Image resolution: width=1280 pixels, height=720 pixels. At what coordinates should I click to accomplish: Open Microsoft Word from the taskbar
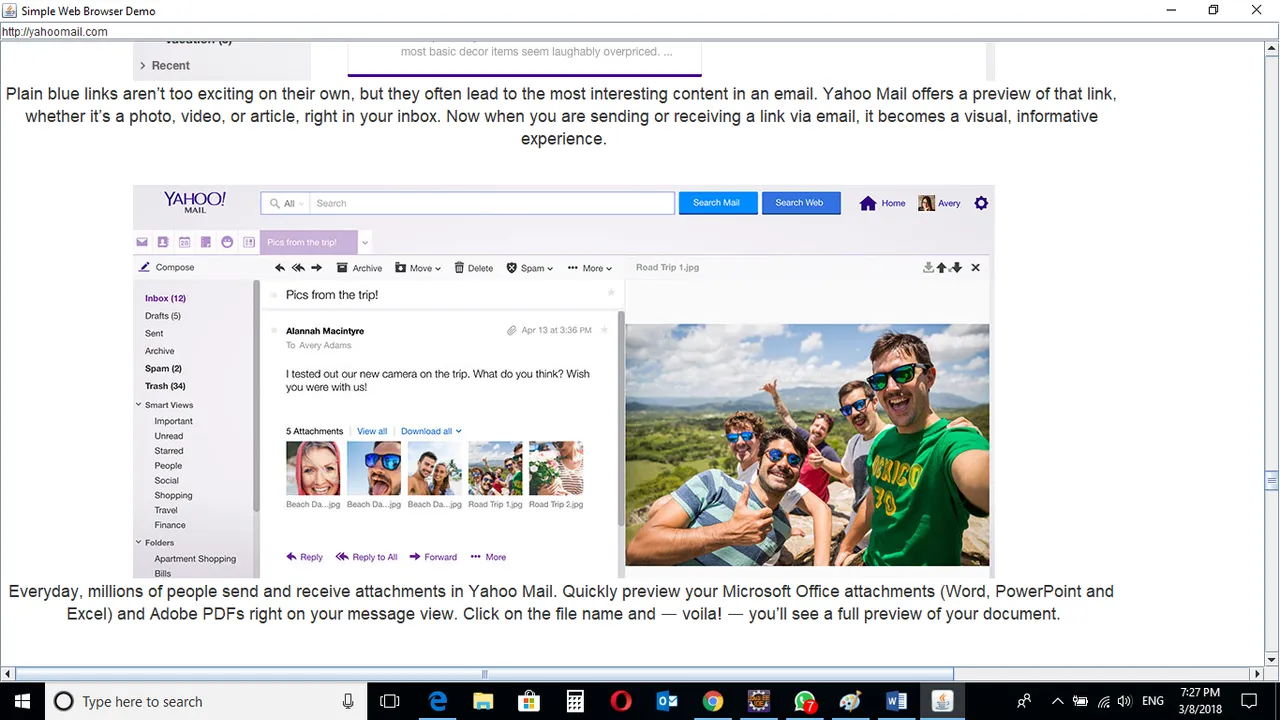click(896, 701)
